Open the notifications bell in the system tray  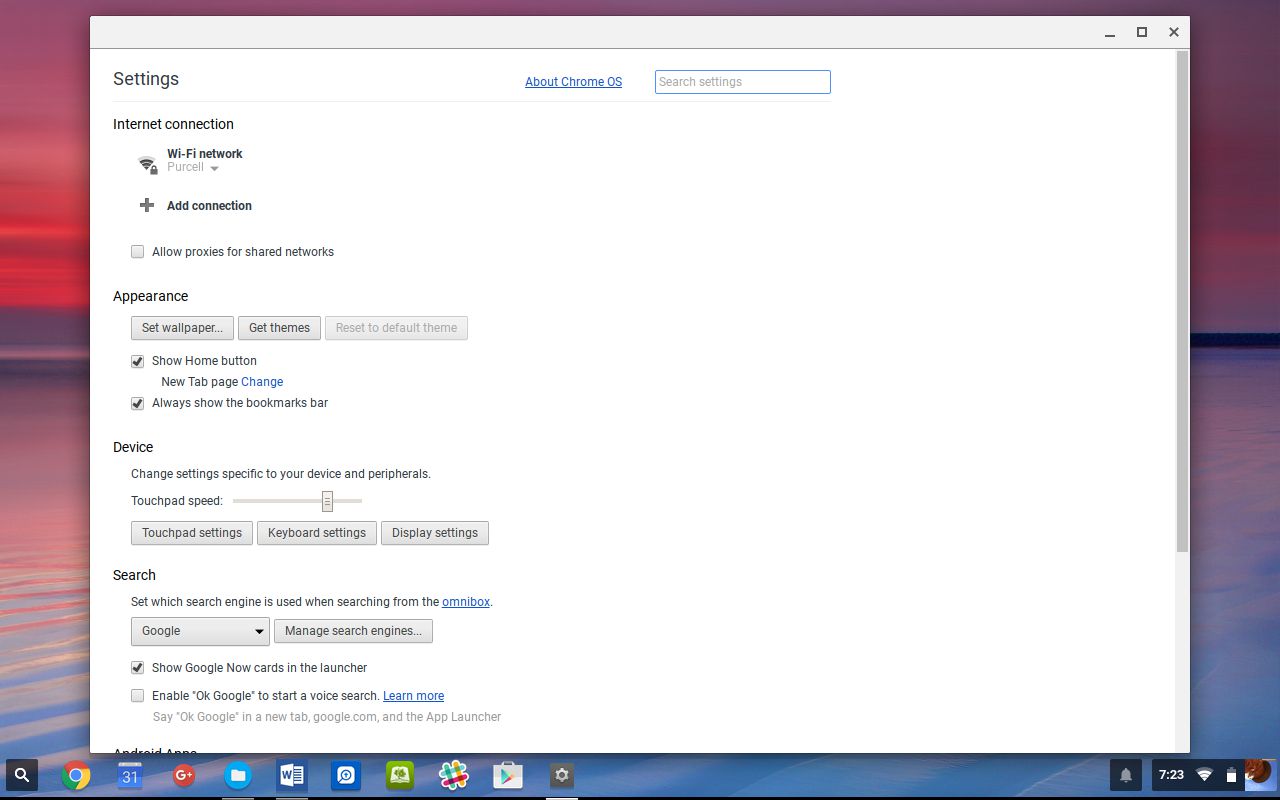[1126, 775]
